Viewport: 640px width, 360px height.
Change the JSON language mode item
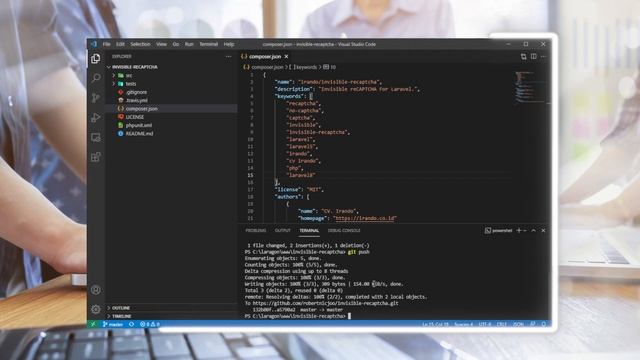pyautogui.click(x=518, y=324)
